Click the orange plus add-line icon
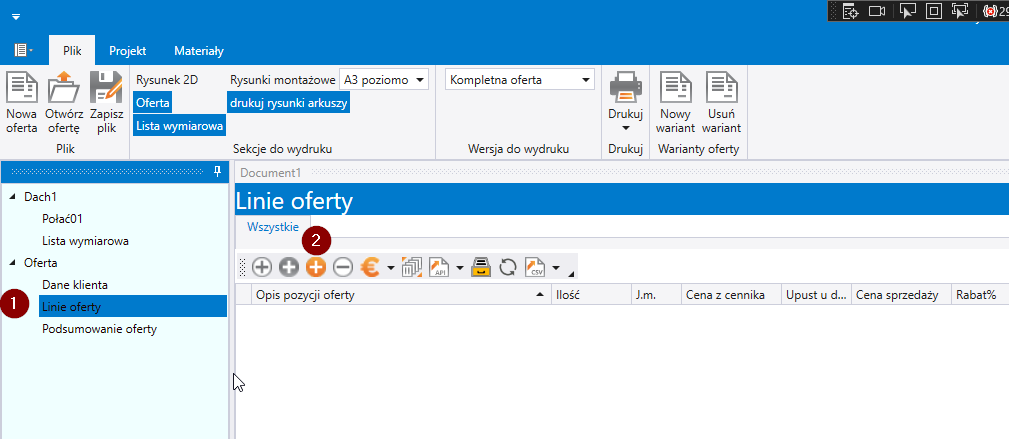 click(x=316, y=267)
